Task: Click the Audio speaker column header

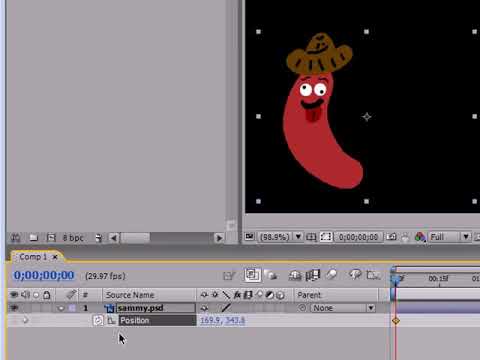Action: click(26, 295)
